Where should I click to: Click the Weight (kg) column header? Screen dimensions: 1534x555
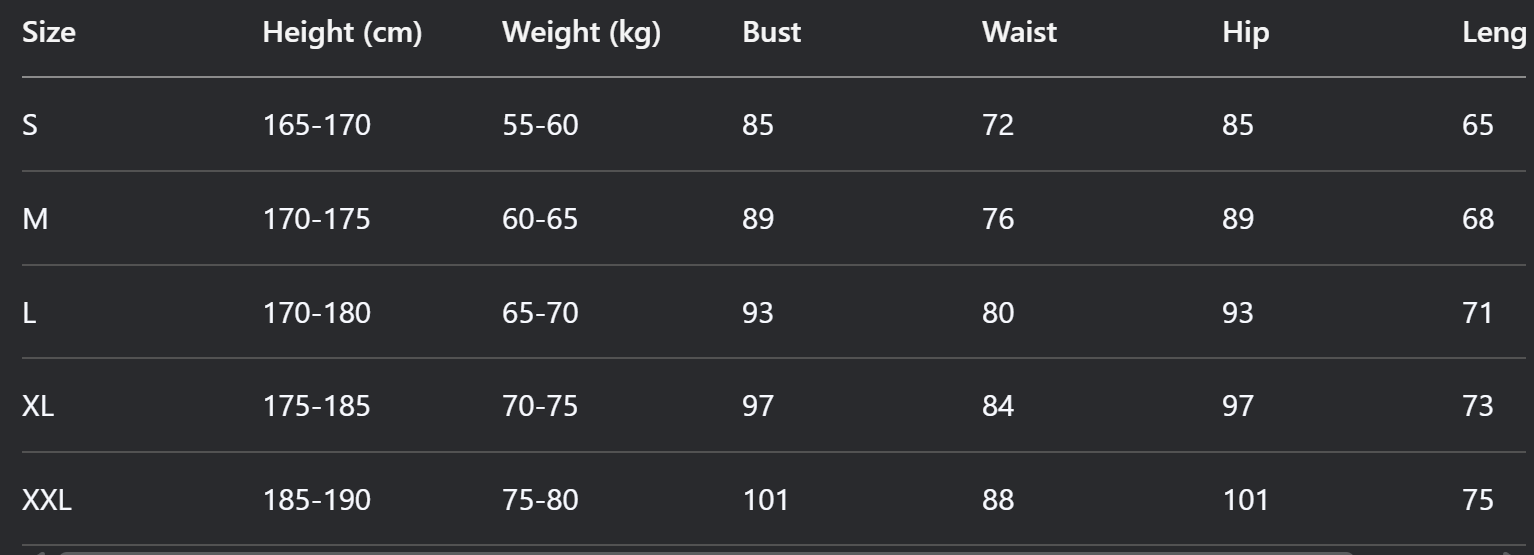point(581,33)
